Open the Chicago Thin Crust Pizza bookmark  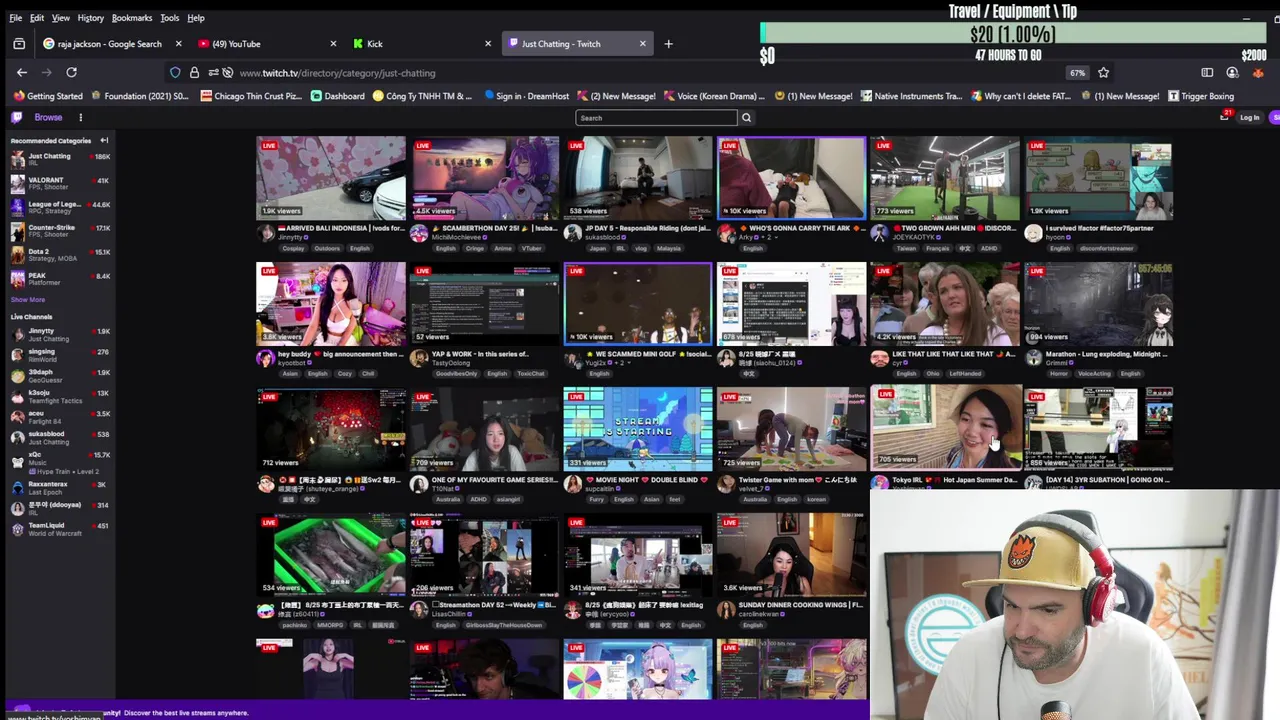[x=251, y=96]
